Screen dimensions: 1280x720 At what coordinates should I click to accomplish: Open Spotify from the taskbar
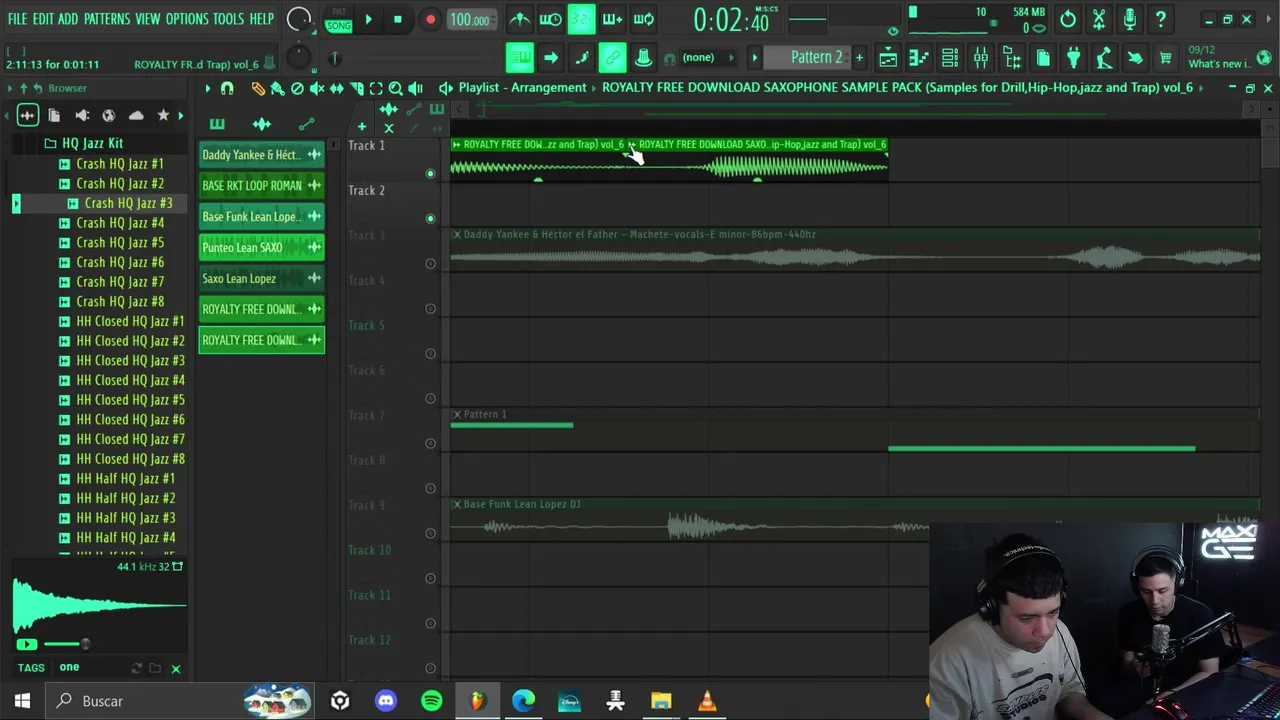[x=432, y=701]
